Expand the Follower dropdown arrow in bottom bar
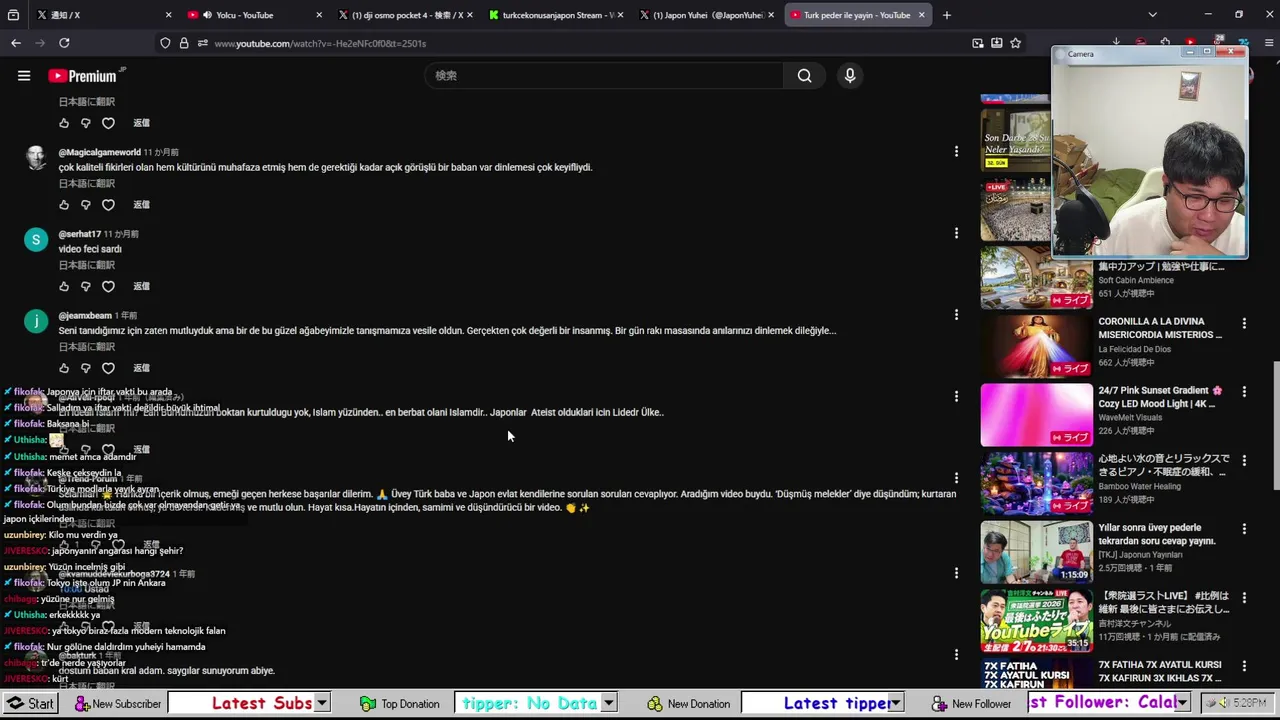 tap(1184, 704)
